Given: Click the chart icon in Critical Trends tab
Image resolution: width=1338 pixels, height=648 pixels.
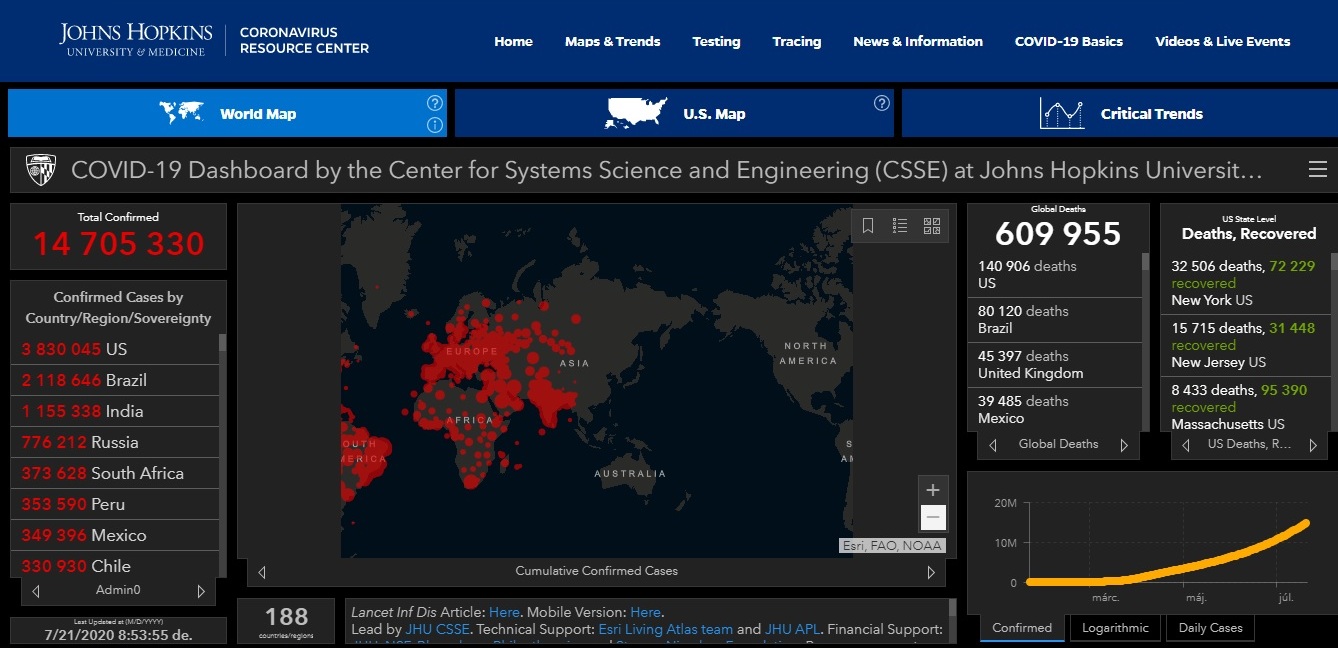Looking at the screenshot, I should tap(1062, 113).
